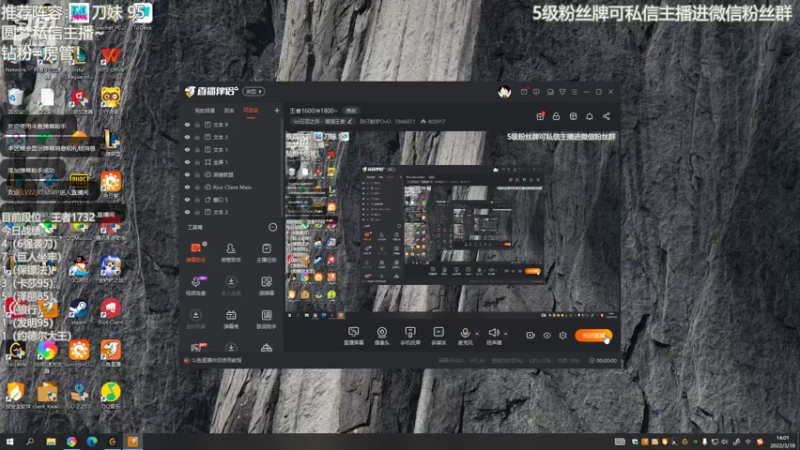
Task: Hide the Riot Client Main source
Action: point(187,187)
